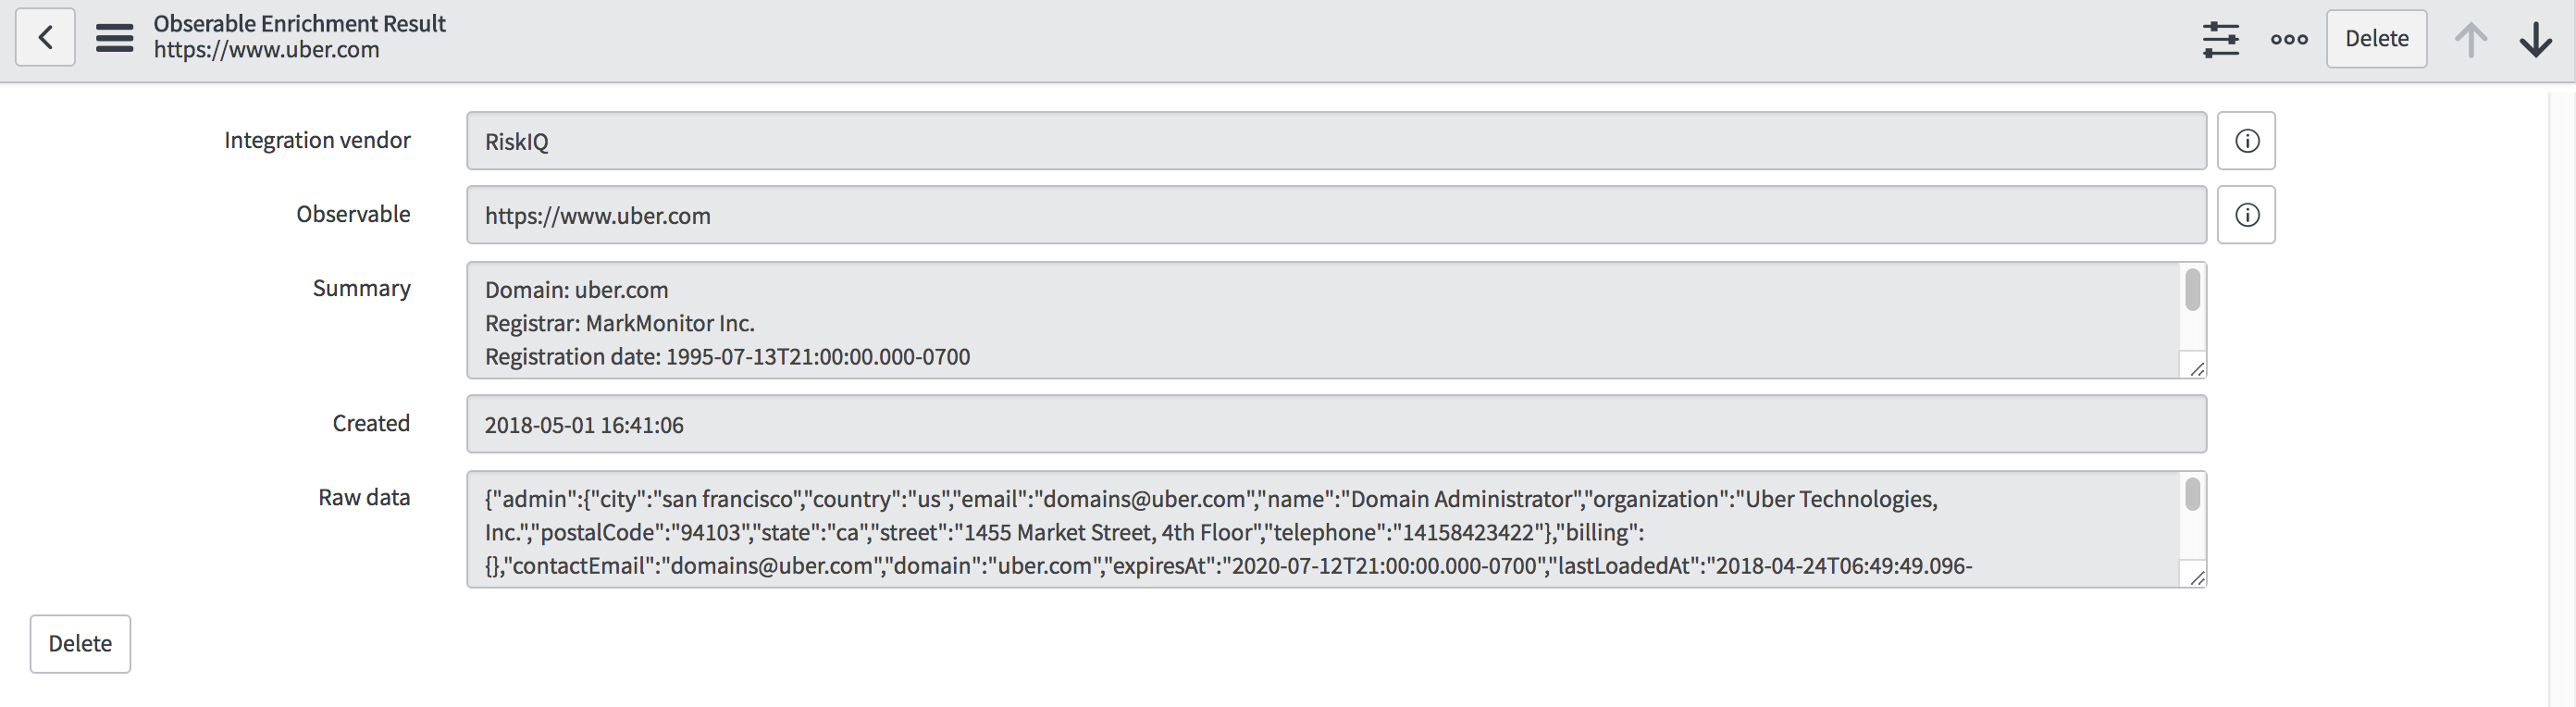This screenshot has width=2576, height=707.
Task: Click the 'Registrar: MarkMonitor Inc.' summary line
Action: click(620, 323)
